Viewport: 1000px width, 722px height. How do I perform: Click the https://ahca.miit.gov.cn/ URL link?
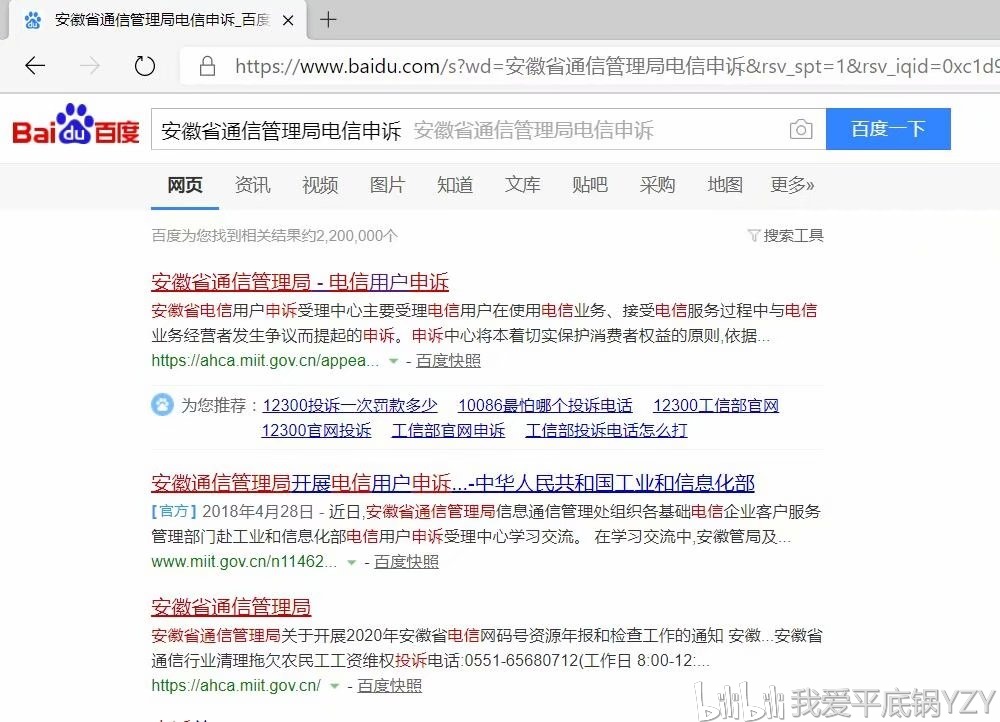click(x=236, y=686)
